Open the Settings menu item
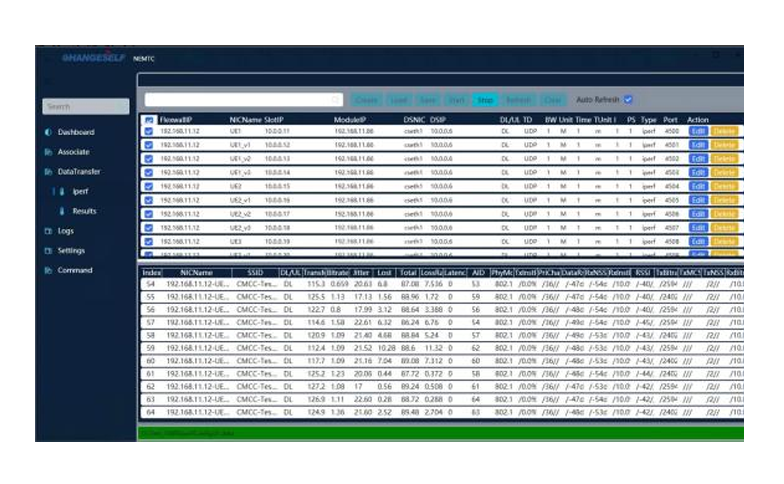Image resolution: width=784 pixels, height=484 pixels. tap(71, 251)
